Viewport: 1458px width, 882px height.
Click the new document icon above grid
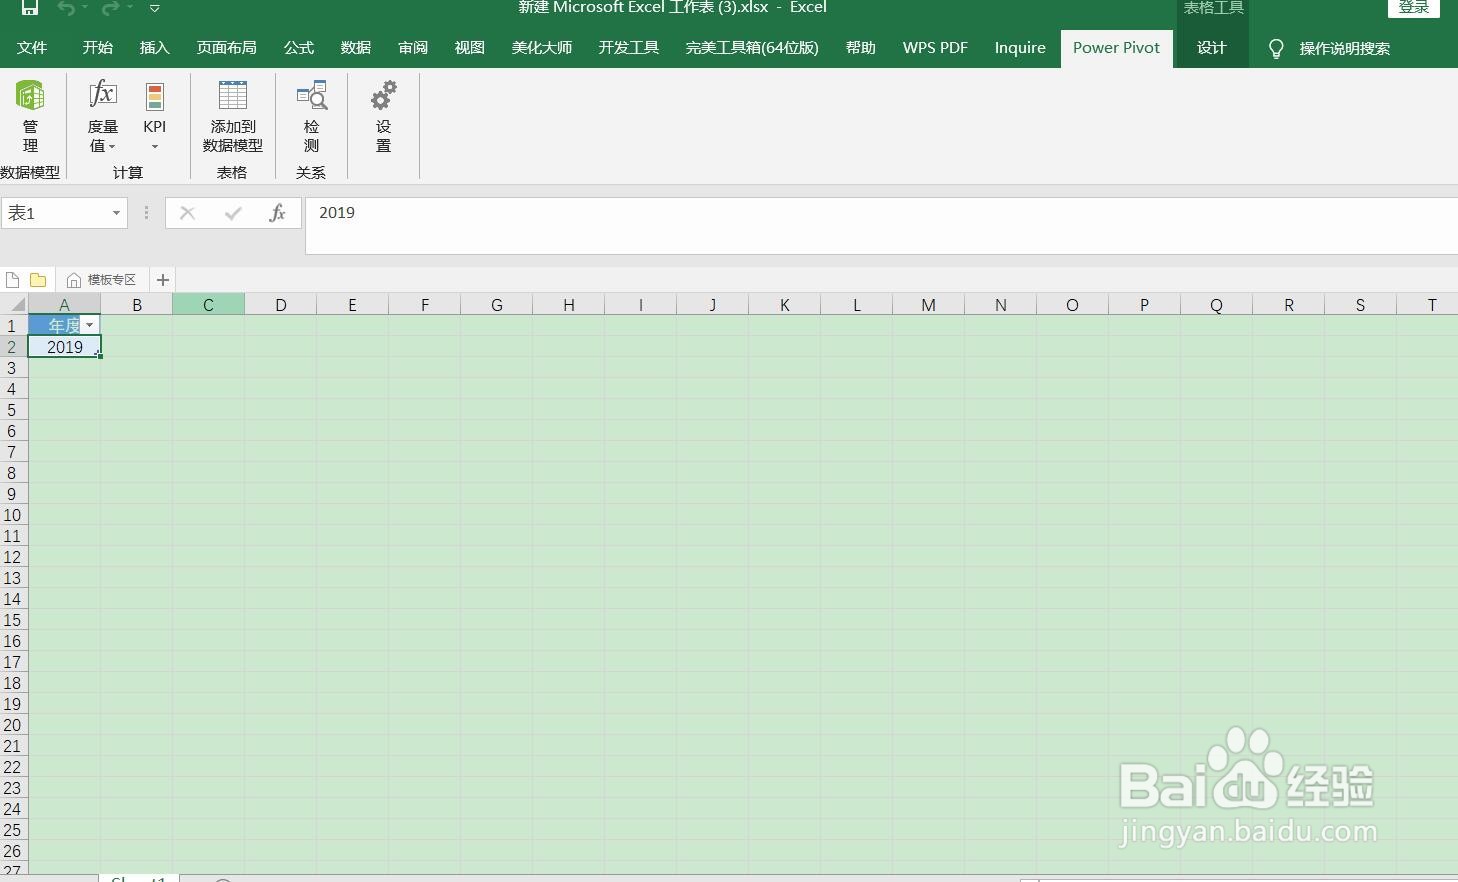pos(12,280)
